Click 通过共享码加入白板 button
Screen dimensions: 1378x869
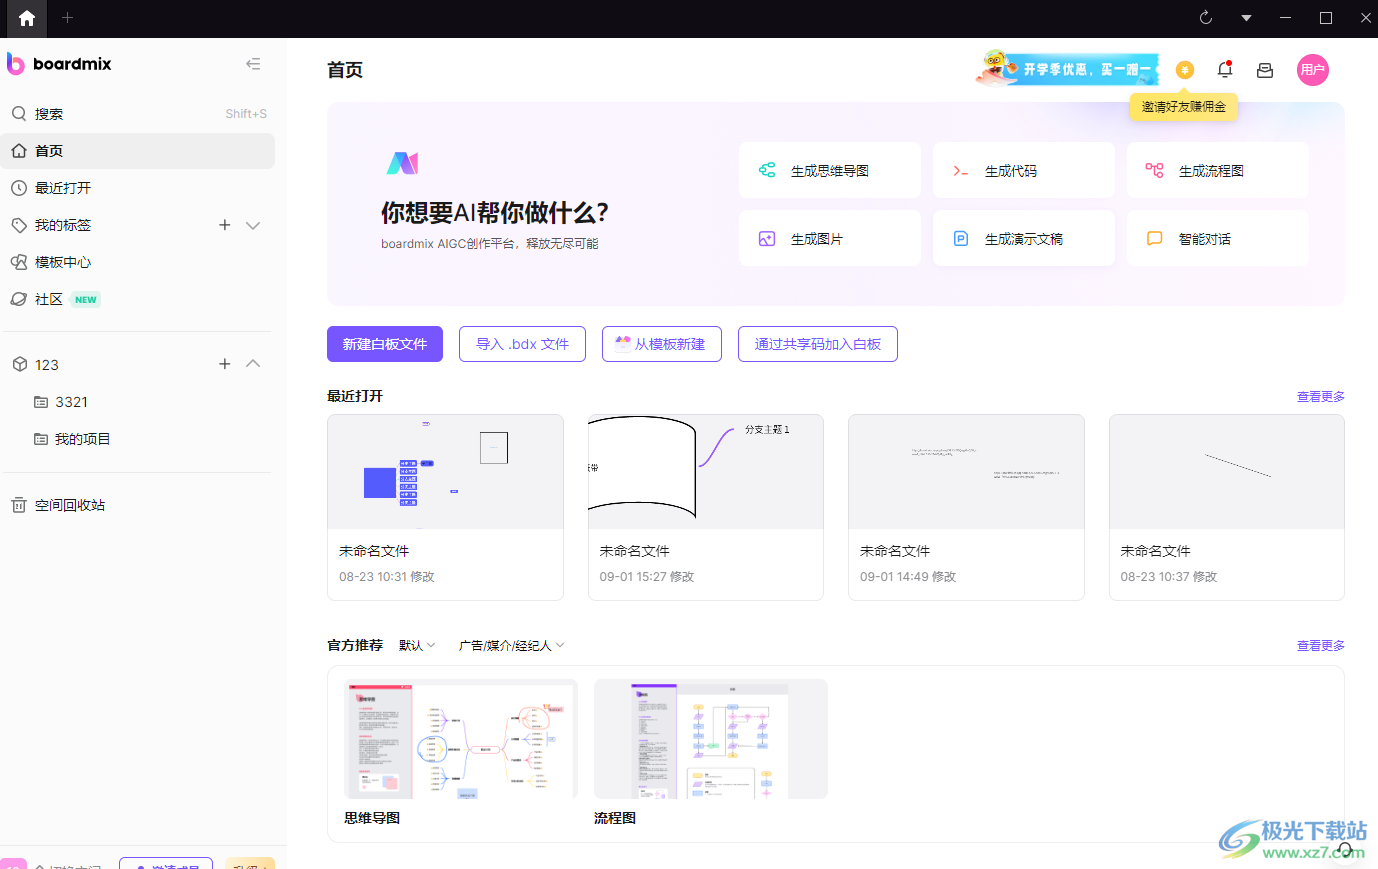(x=818, y=344)
